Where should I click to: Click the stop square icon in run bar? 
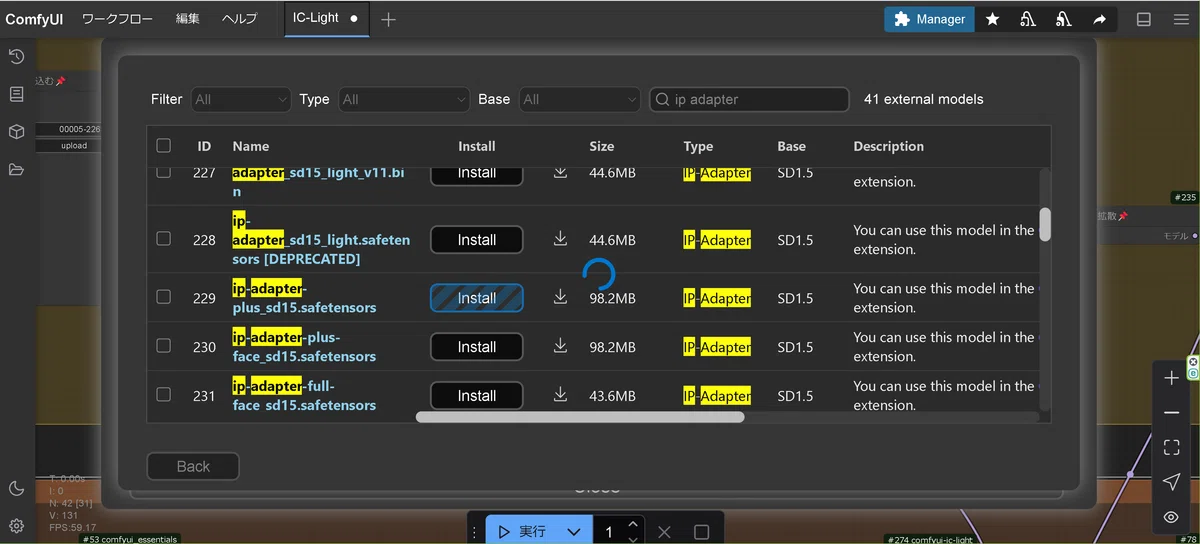tap(701, 532)
